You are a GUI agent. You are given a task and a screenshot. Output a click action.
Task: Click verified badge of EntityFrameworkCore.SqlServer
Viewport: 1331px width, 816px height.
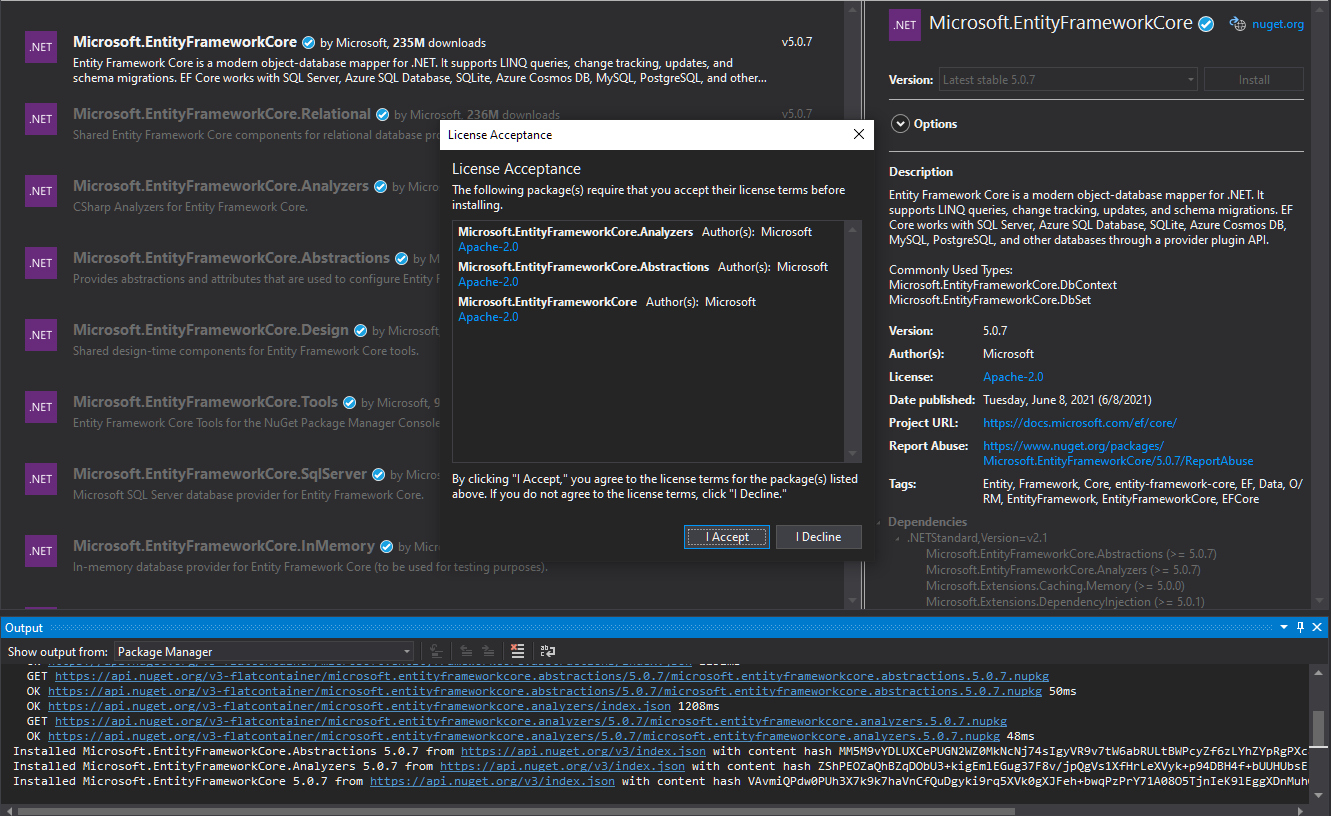click(378, 475)
